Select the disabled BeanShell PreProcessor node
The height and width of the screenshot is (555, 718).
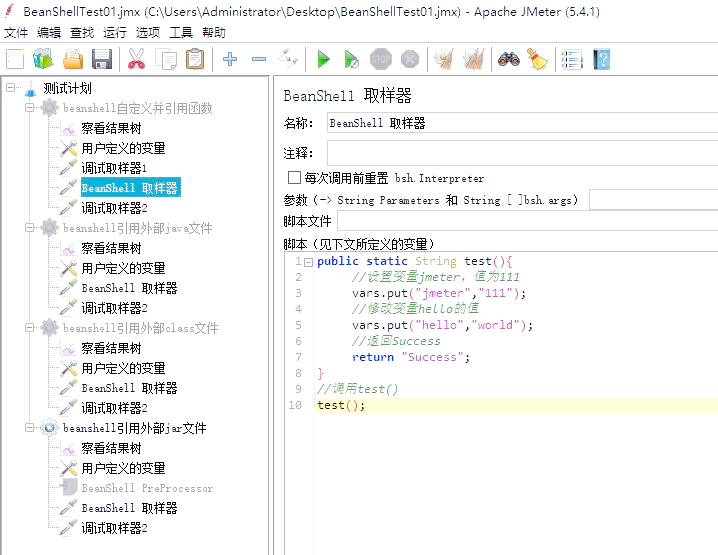147,488
